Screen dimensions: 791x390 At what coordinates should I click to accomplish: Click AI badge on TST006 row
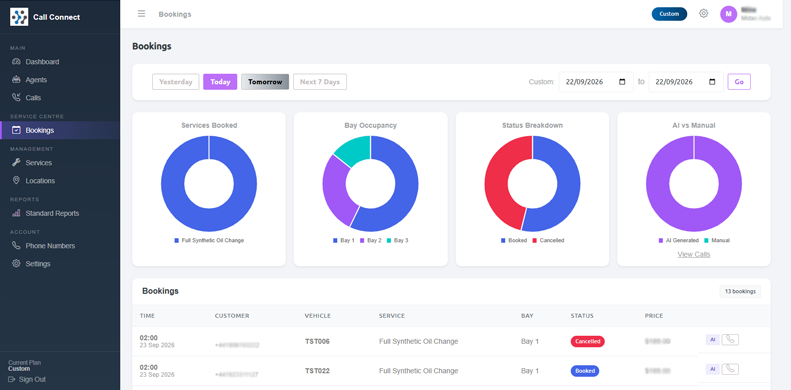pyautogui.click(x=712, y=340)
